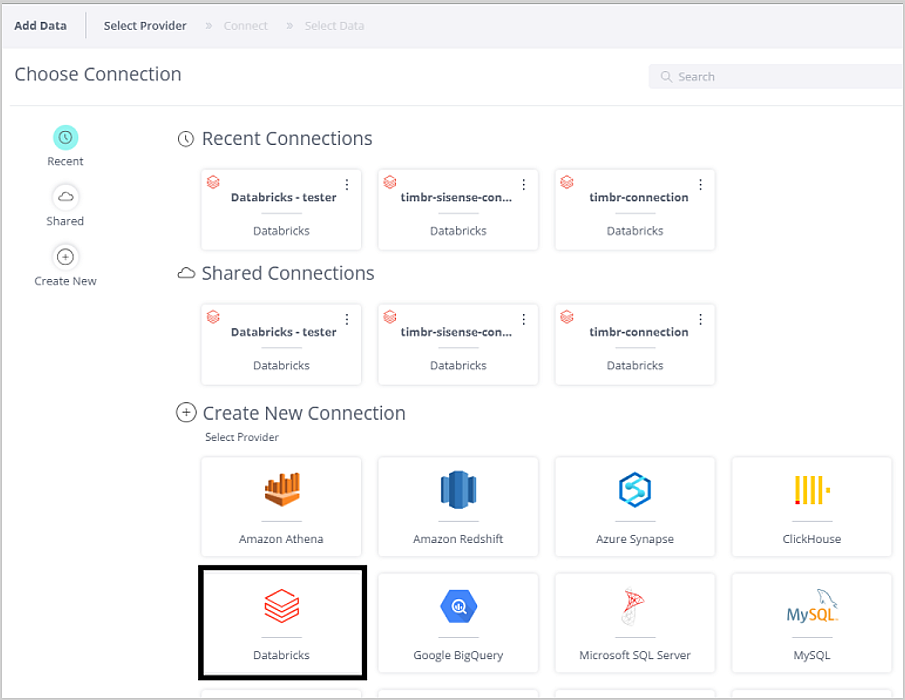Open options menu for recent timbr-connection
Viewport: 905px width, 700px height.
click(x=700, y=185)
